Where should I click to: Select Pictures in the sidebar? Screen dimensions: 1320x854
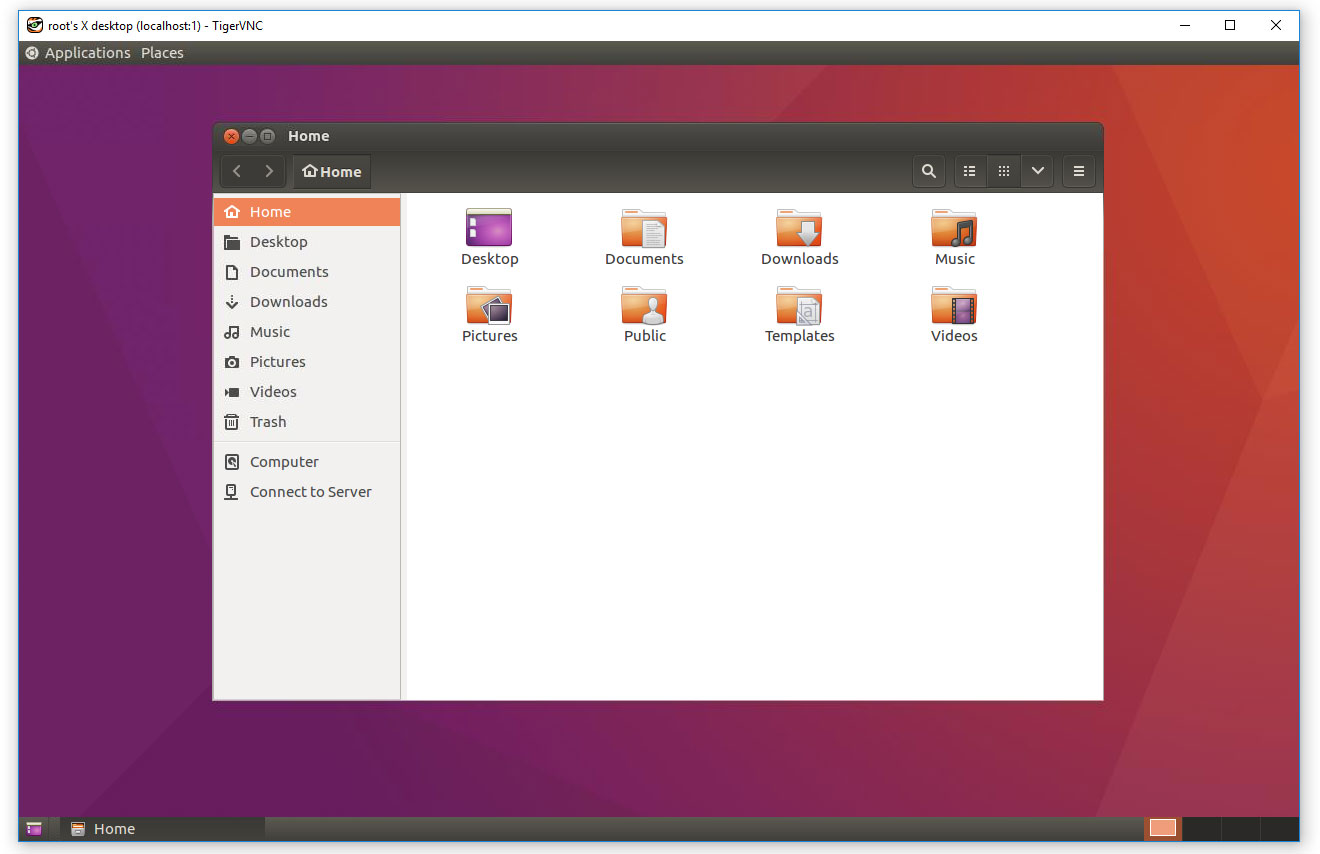coord(307,361)
